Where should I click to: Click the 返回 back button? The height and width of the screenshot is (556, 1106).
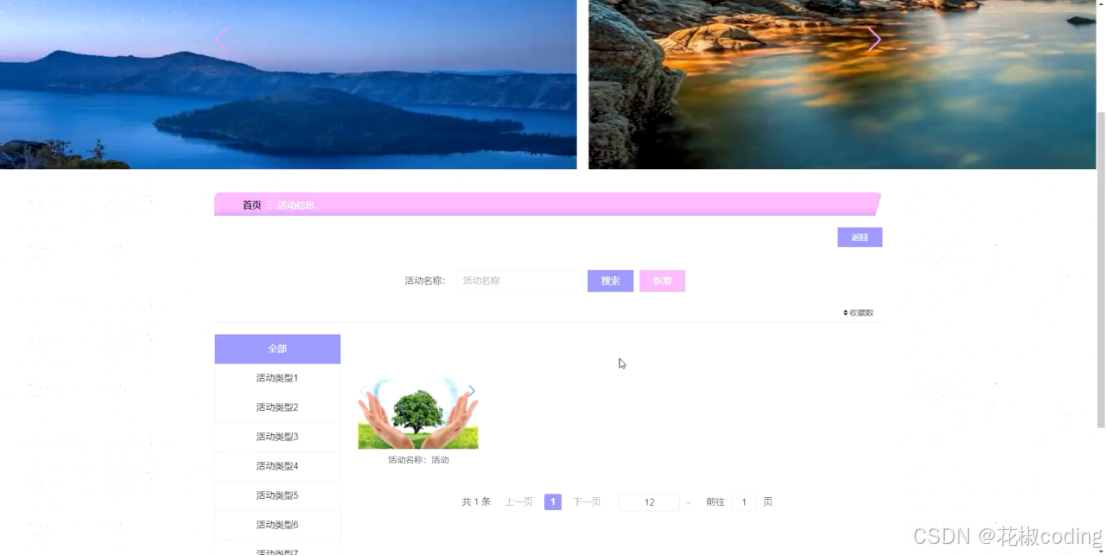tap(860, 237)
